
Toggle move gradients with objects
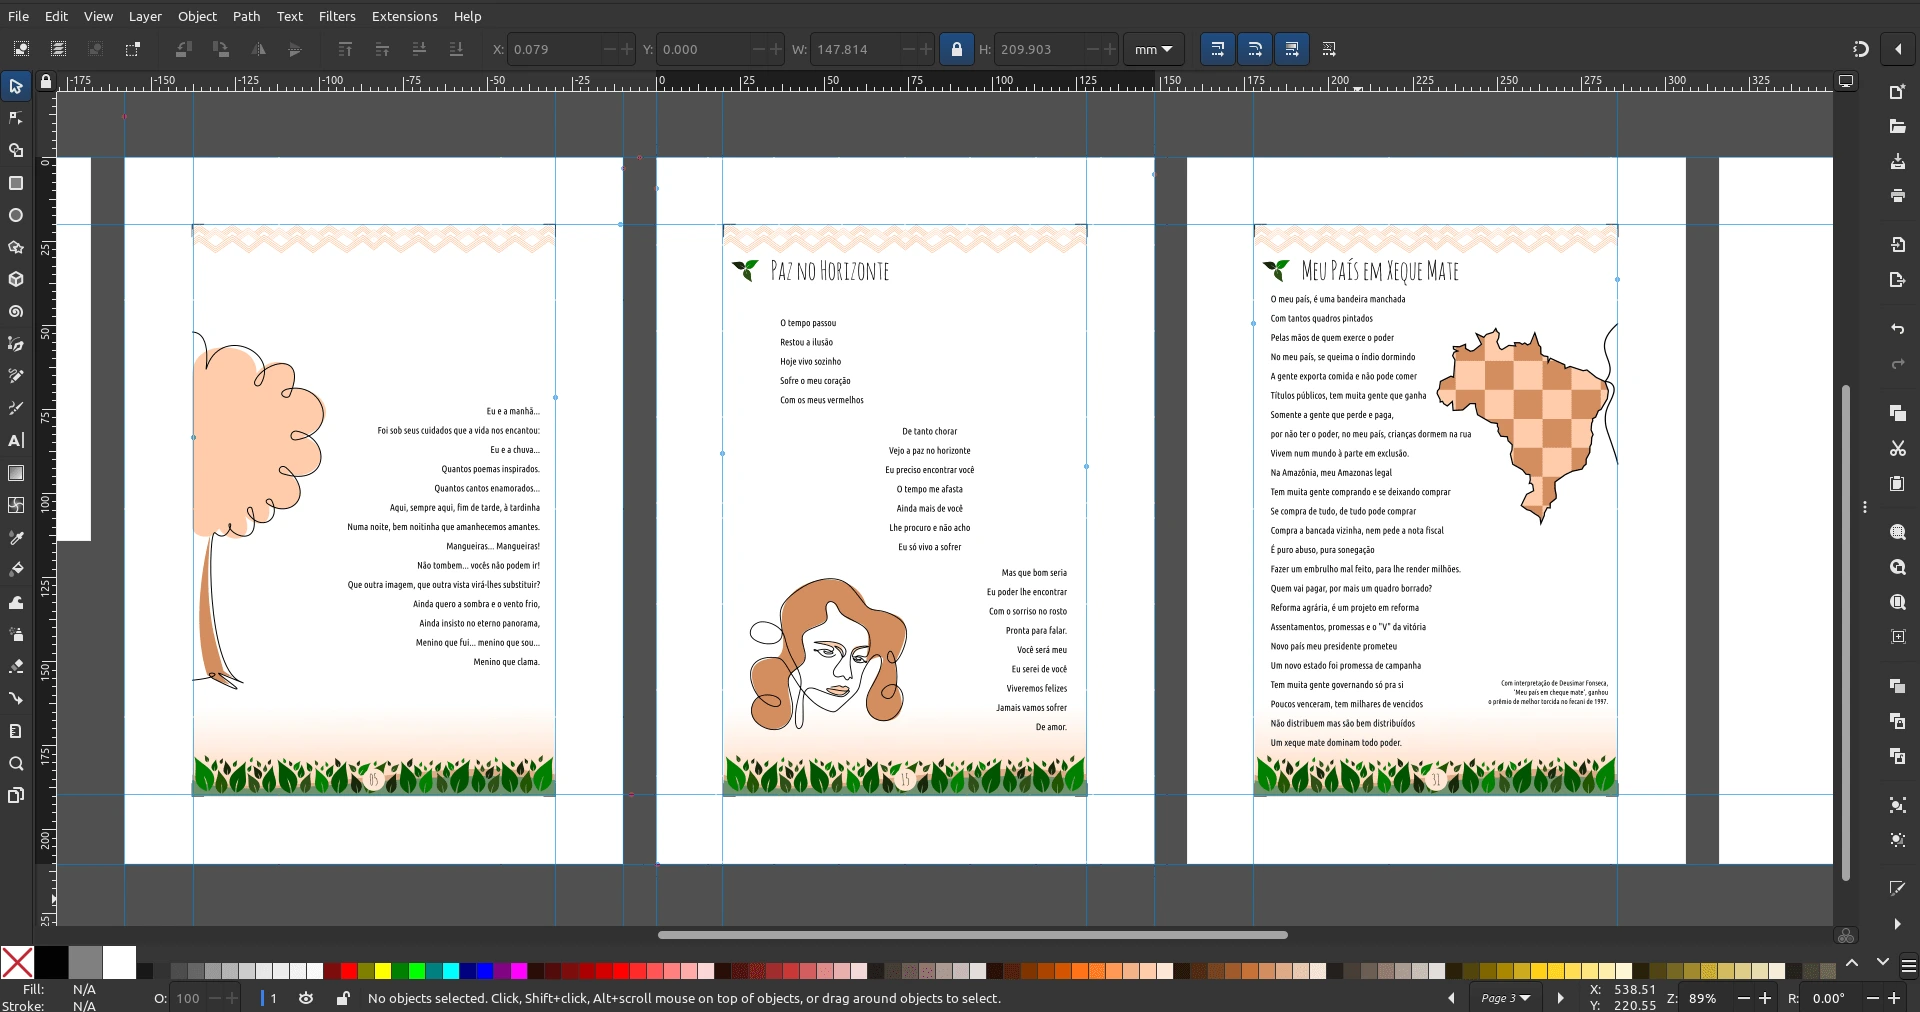pos(1291,49)
